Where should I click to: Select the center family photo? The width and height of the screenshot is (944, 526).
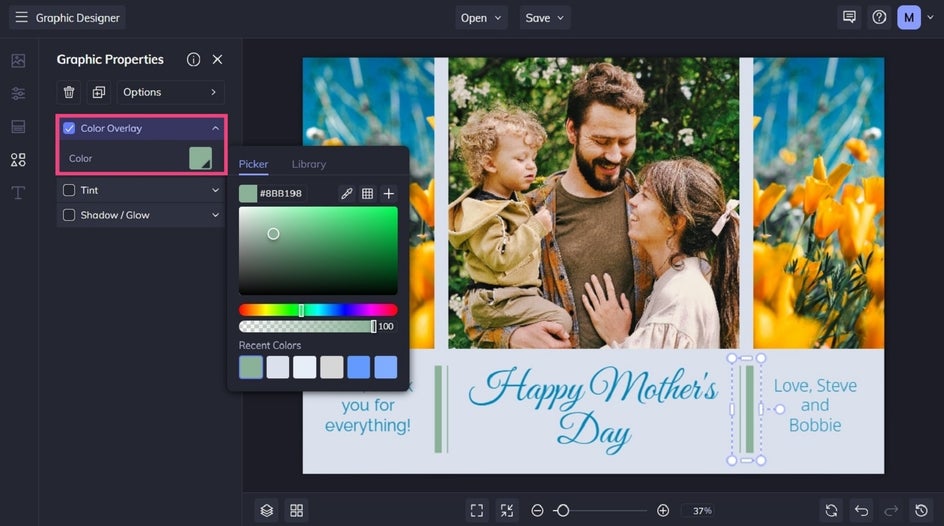point(594,203)
